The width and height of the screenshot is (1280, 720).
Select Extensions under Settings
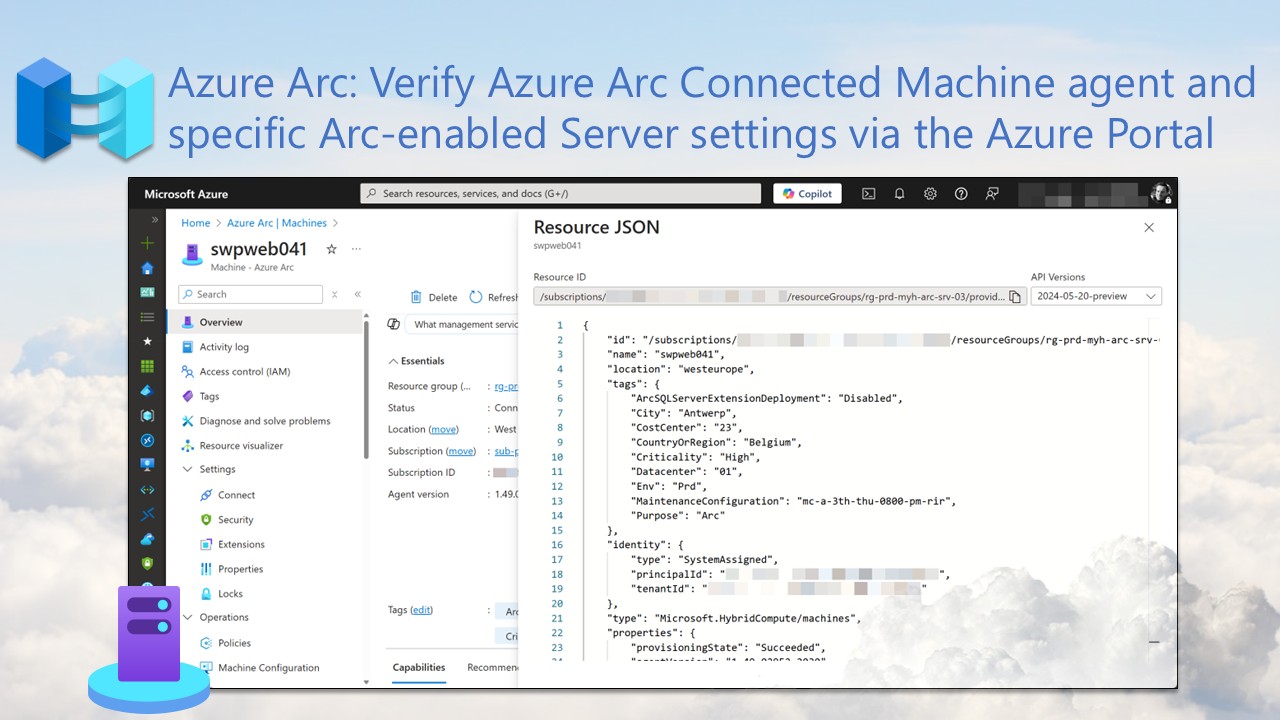tap(241, 544)
